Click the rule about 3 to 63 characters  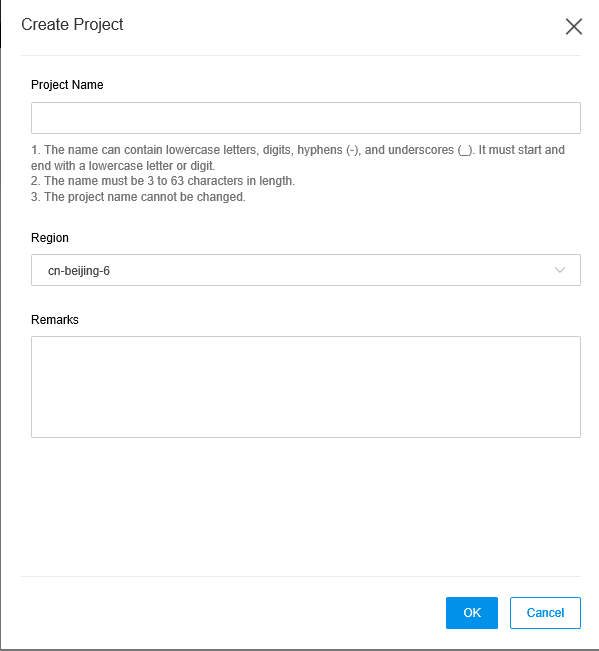pyautogui.click(x=163, y=181)
